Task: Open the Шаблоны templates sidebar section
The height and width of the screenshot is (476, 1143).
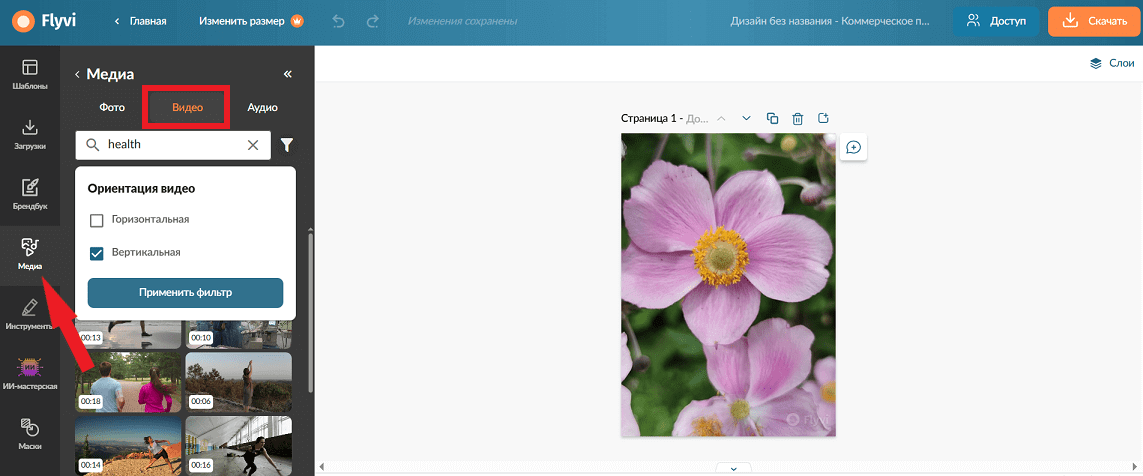Action: pyautogui.click(x=30, y=74)
